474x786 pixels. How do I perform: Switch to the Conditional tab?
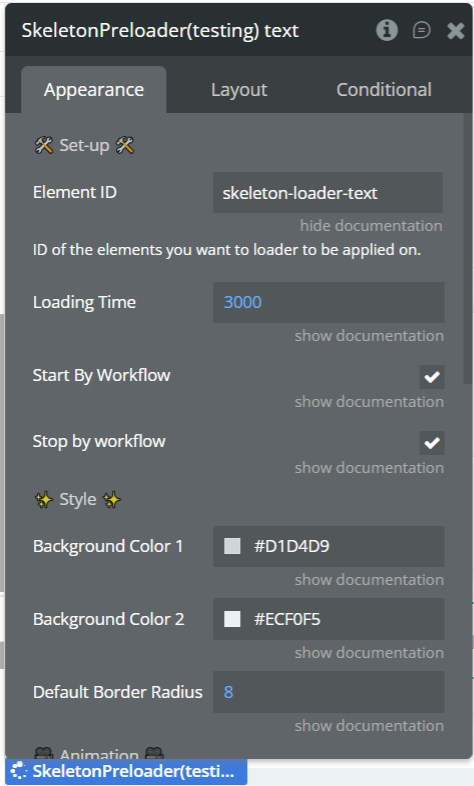click(x=384, y=90)
